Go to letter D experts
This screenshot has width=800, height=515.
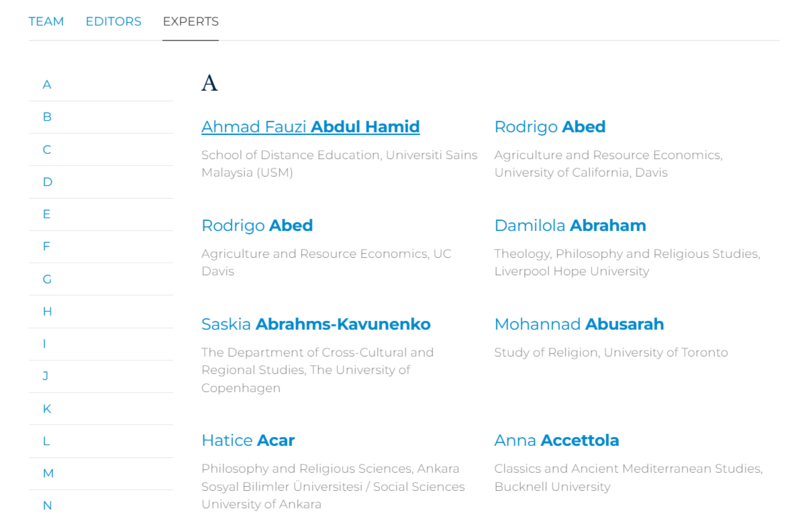pyautogui.click(x=47, y=182)
